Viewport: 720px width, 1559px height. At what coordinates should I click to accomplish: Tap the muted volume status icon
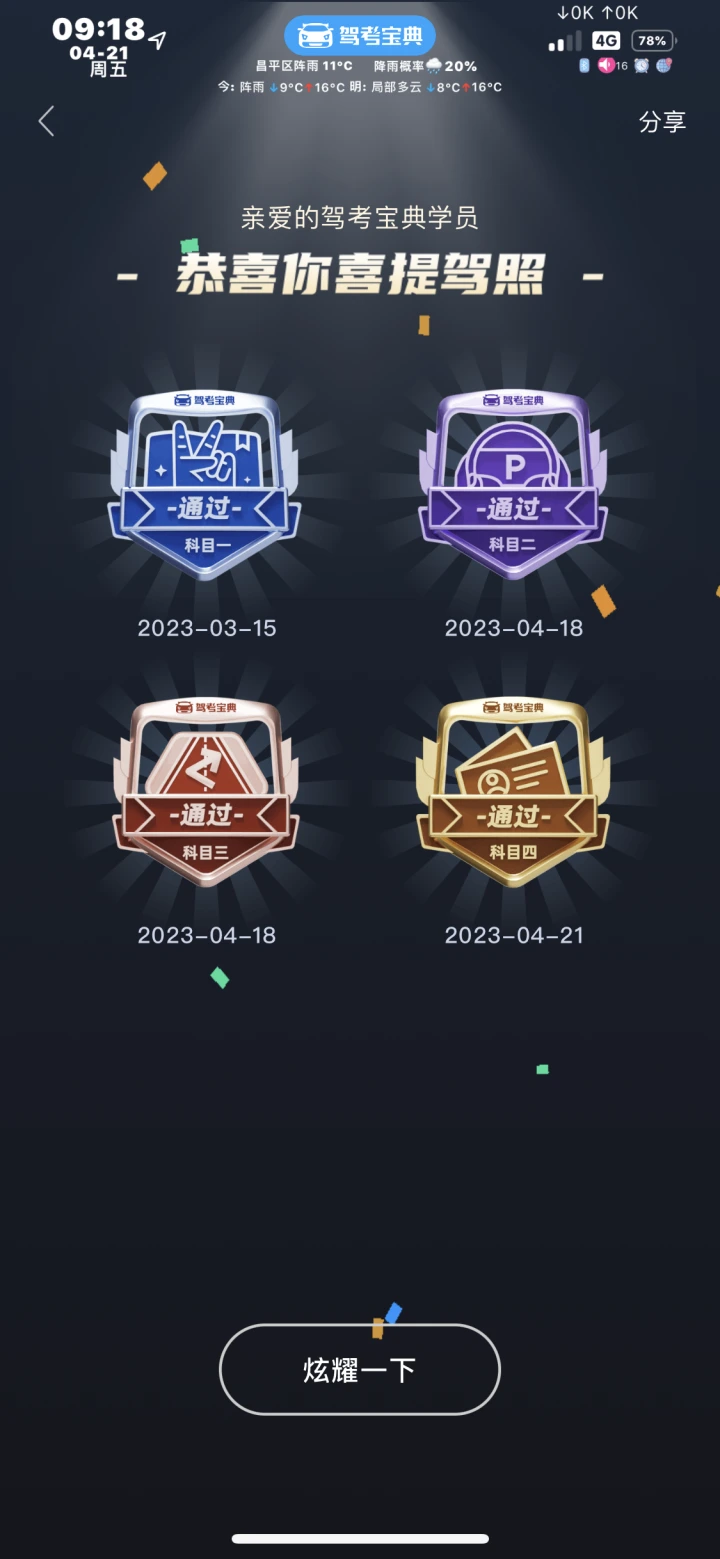click(606, 65)
